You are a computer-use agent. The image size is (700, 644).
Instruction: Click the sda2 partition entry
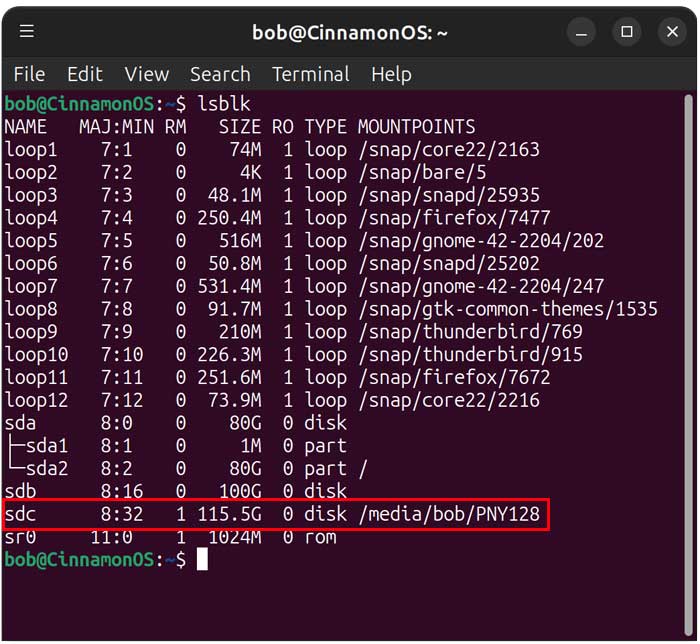click(46, 469)
